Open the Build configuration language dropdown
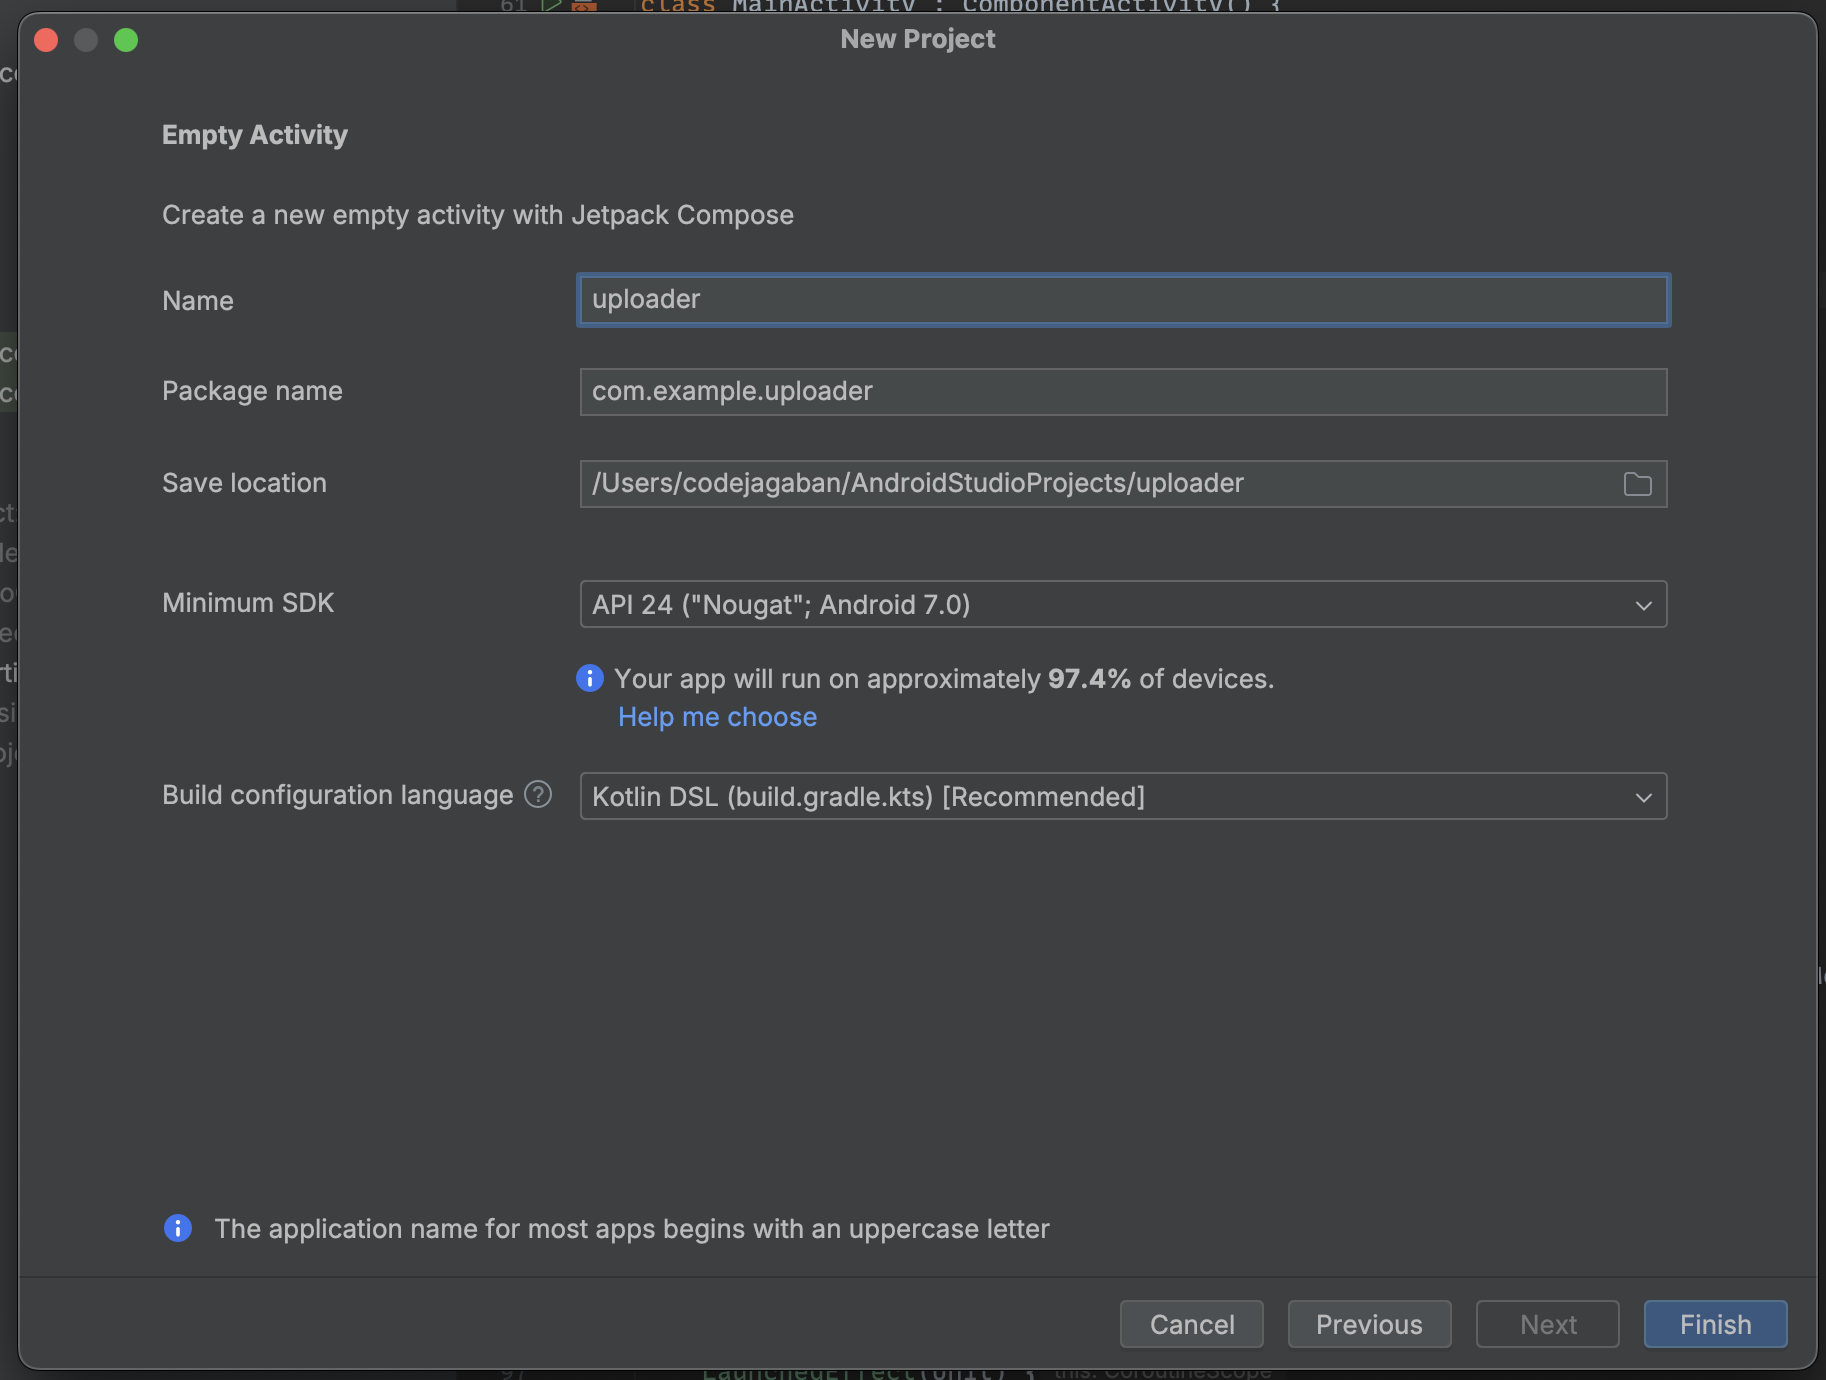 [1120, 796]
